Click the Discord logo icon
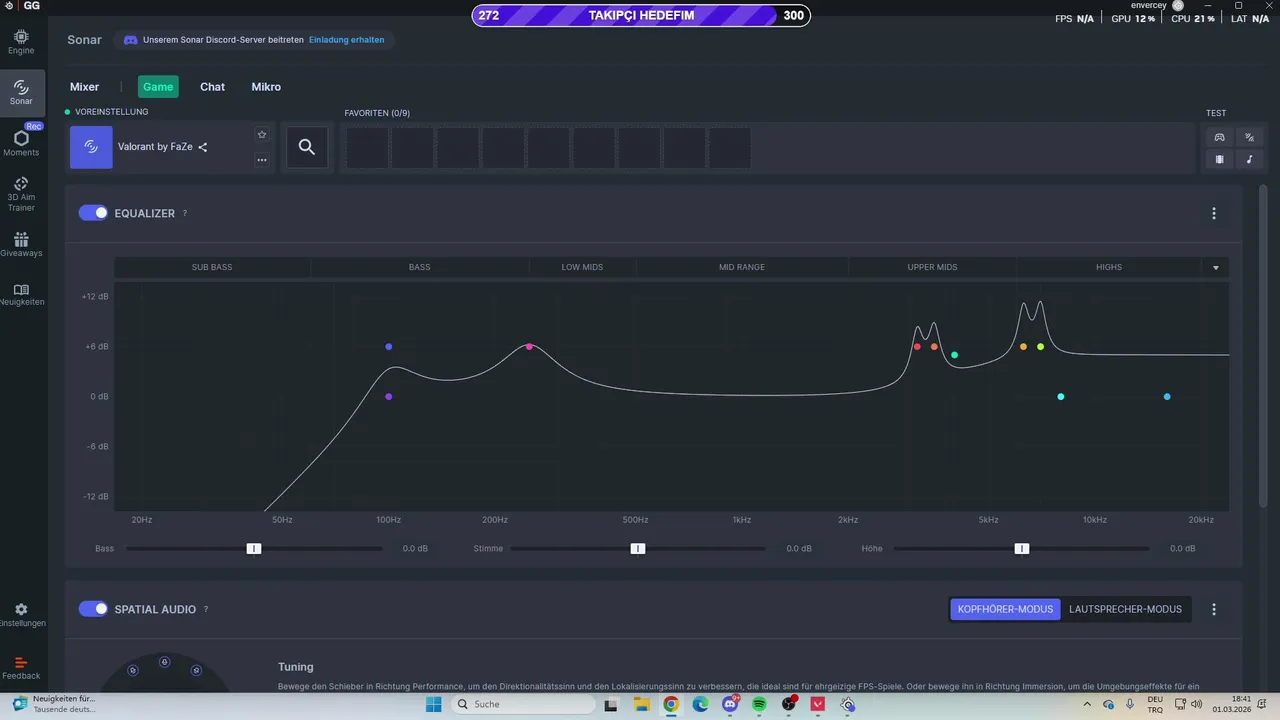Screen dimensions: 1280x720 (130, 40)
